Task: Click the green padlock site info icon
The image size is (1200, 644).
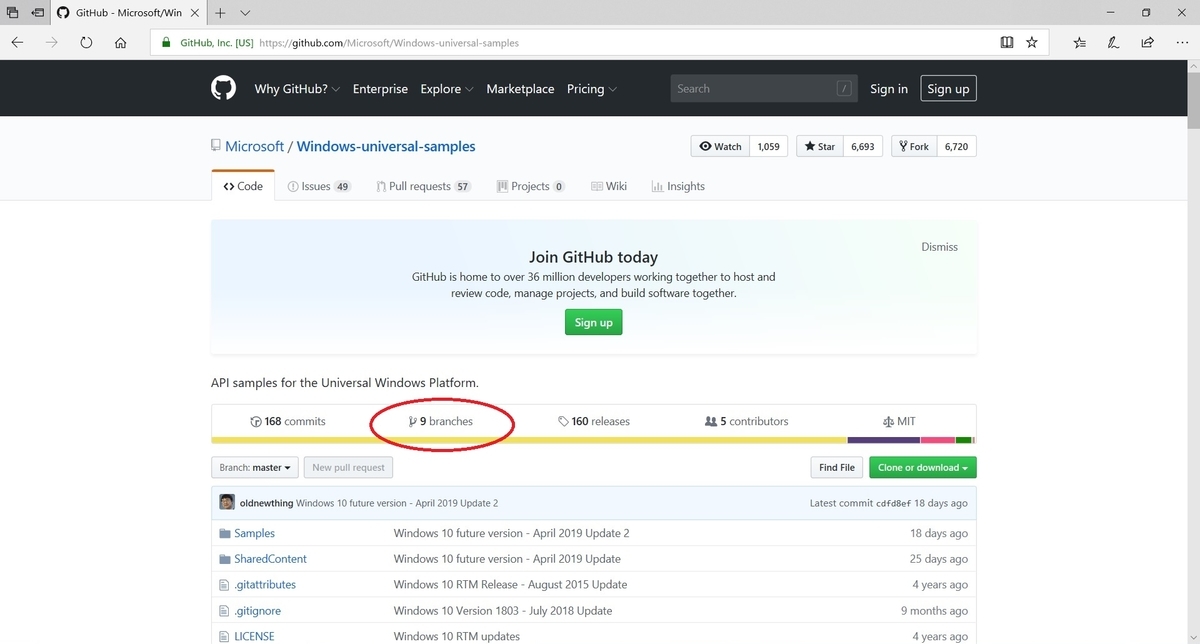Action: (167, 43)
